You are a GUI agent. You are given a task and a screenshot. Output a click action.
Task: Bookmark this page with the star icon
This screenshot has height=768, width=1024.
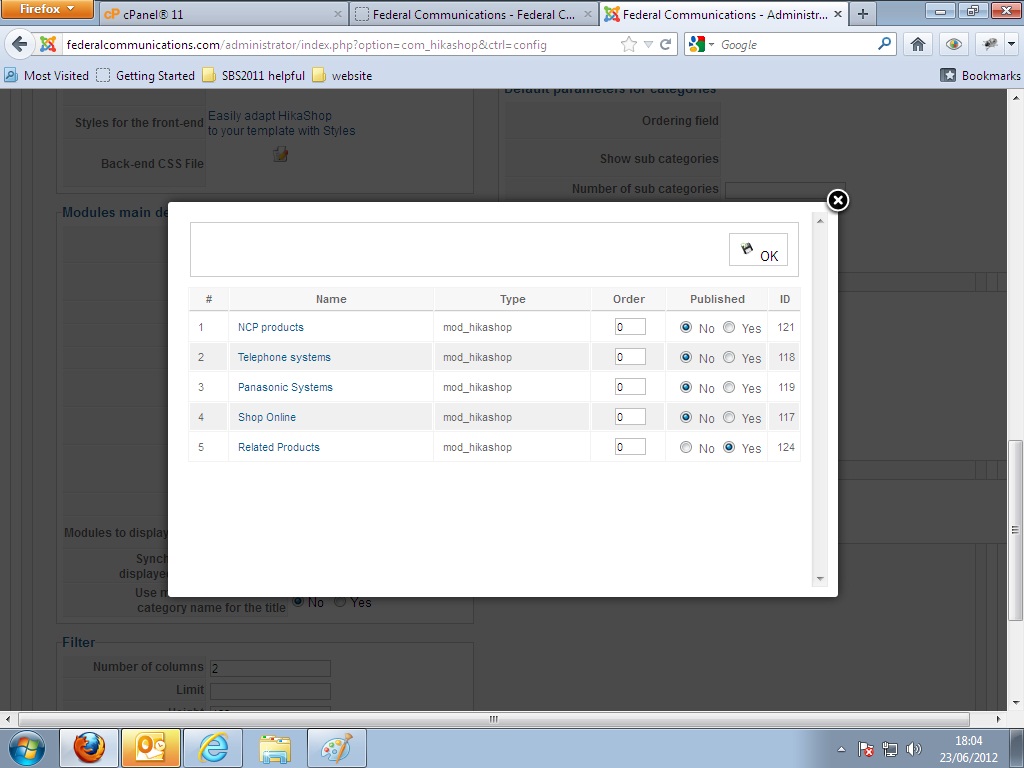pyautogui.click(x=628, y=44)
